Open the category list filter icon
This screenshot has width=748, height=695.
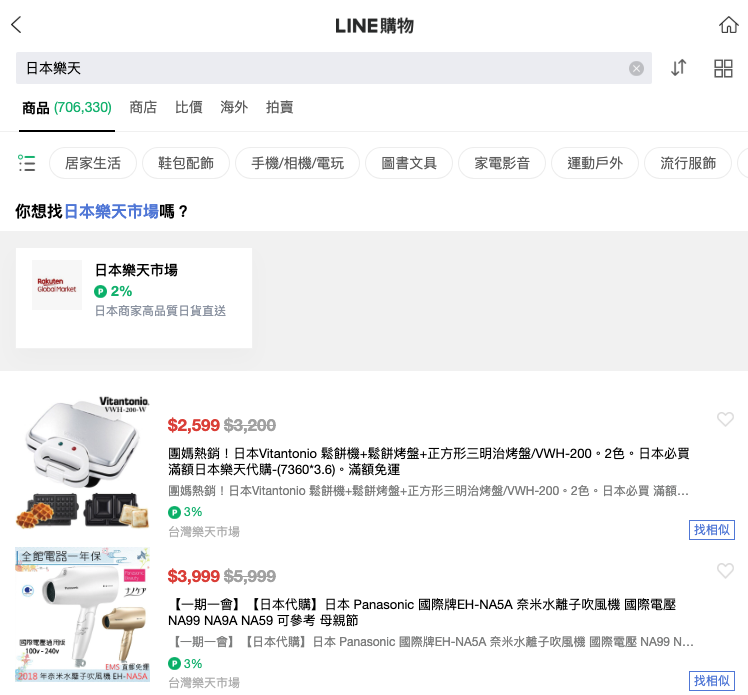click(x=26, y=163)
